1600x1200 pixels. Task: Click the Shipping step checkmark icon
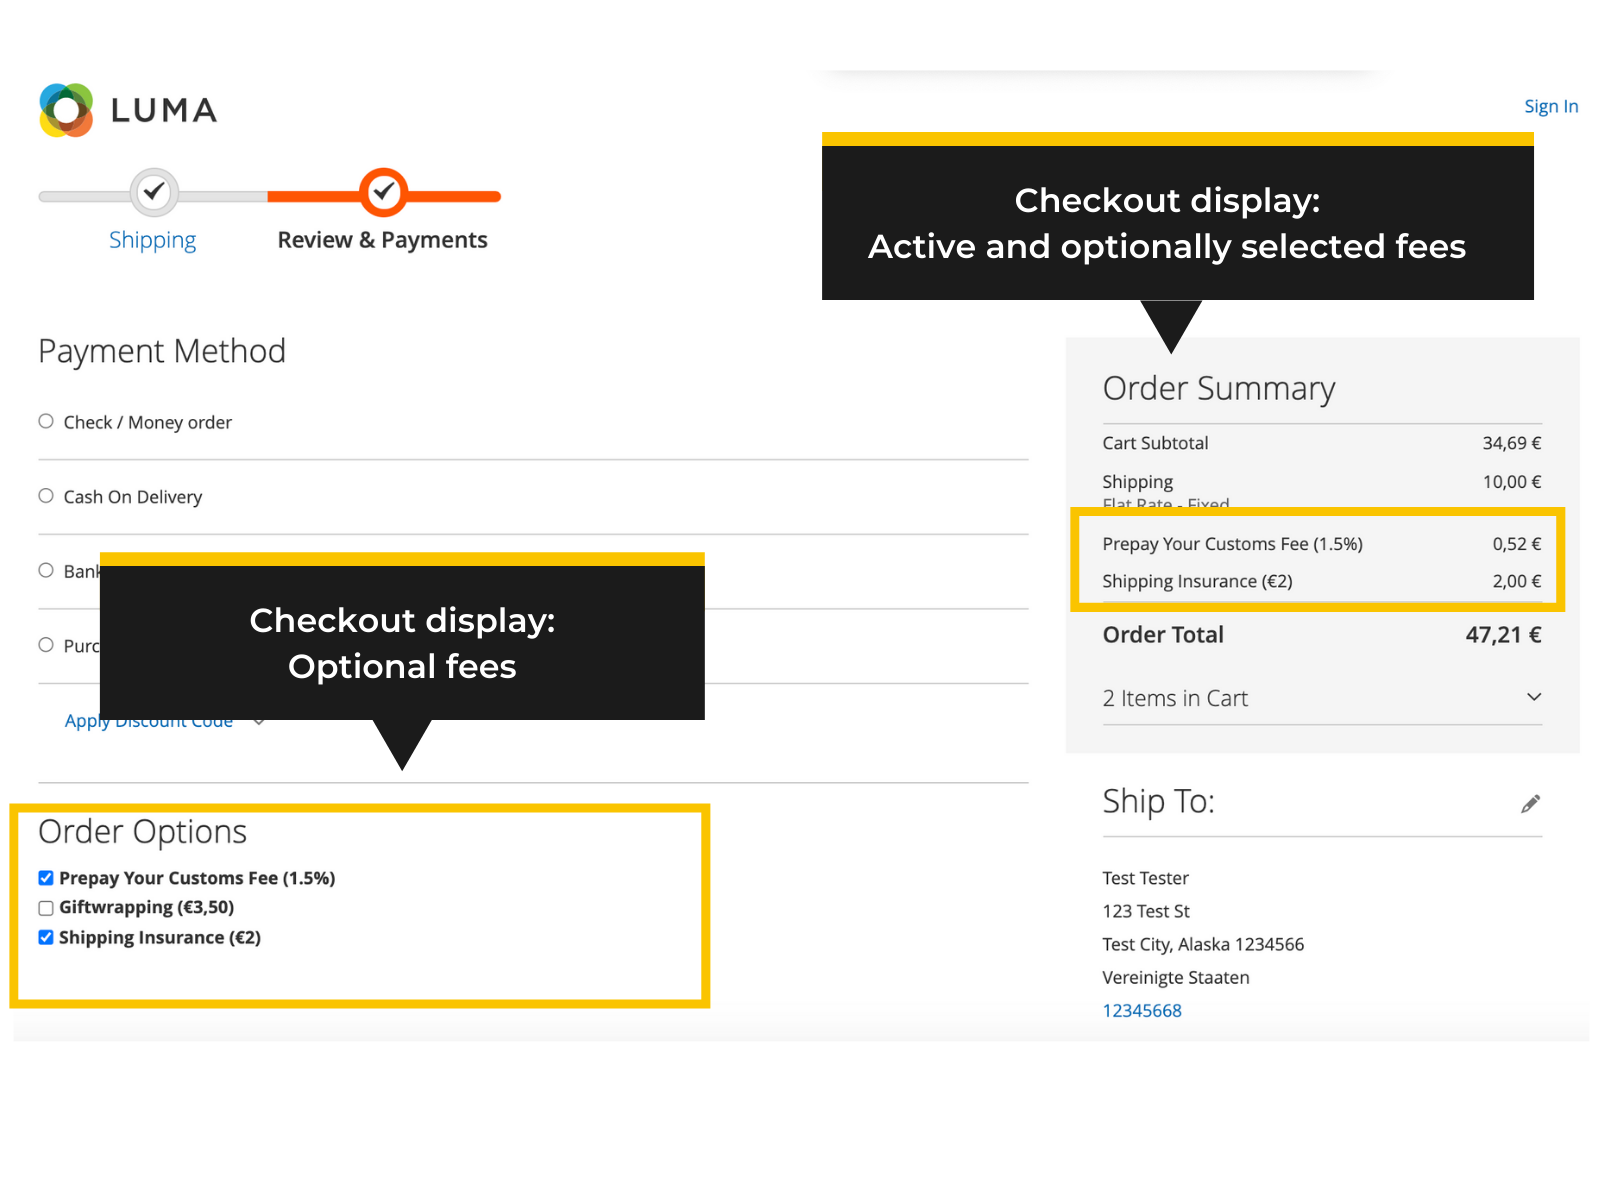(154, 191)
